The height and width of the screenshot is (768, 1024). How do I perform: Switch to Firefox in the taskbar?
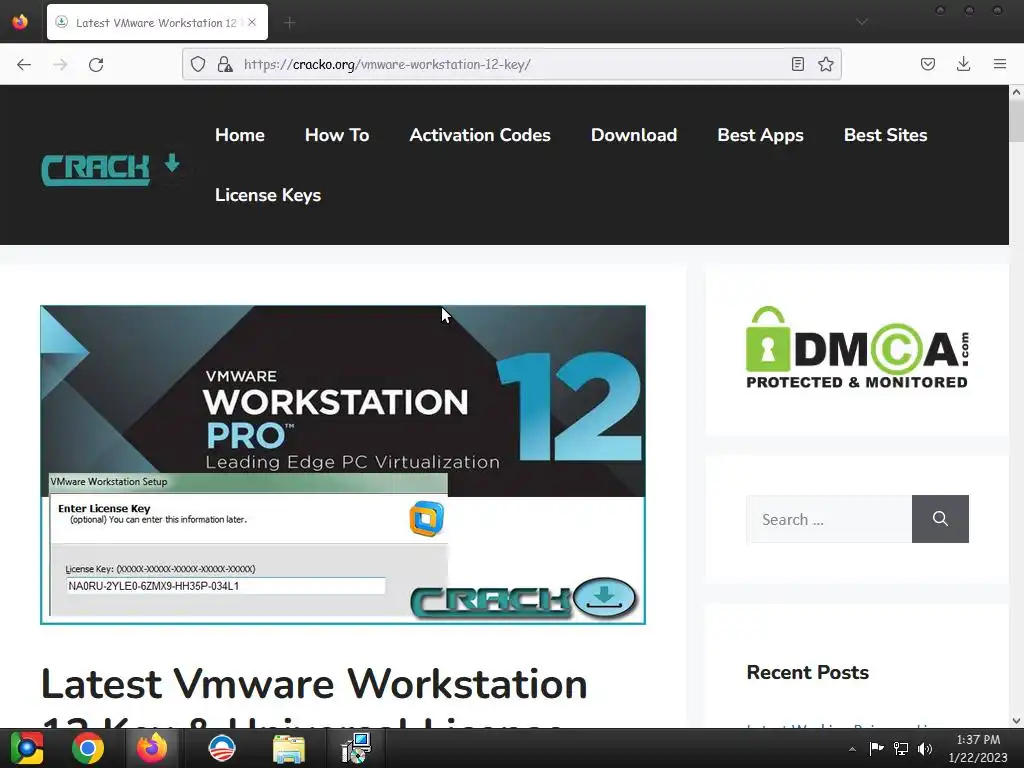(152, 748)
